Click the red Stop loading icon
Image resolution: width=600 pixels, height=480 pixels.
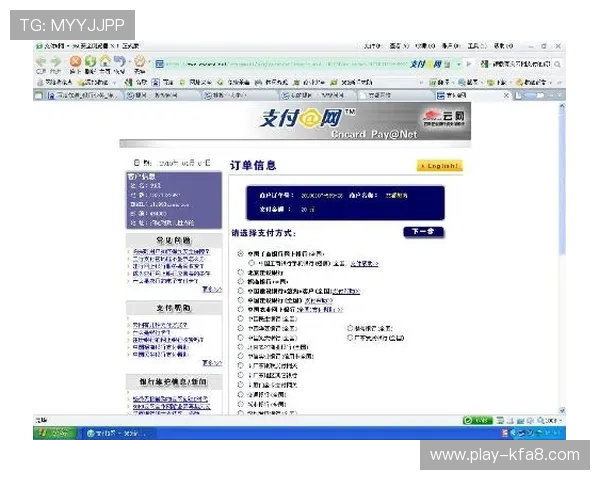(x=75, y=61)
